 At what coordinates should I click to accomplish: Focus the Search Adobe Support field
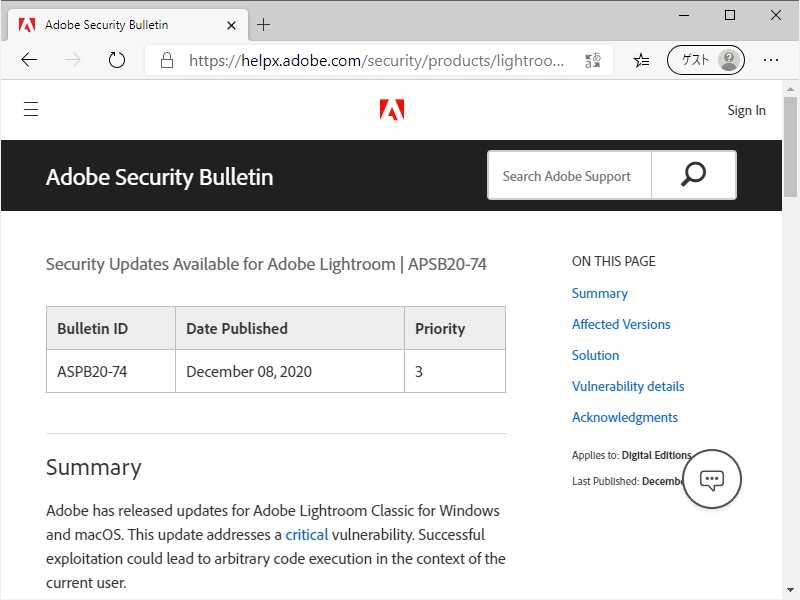pos(568,176)
